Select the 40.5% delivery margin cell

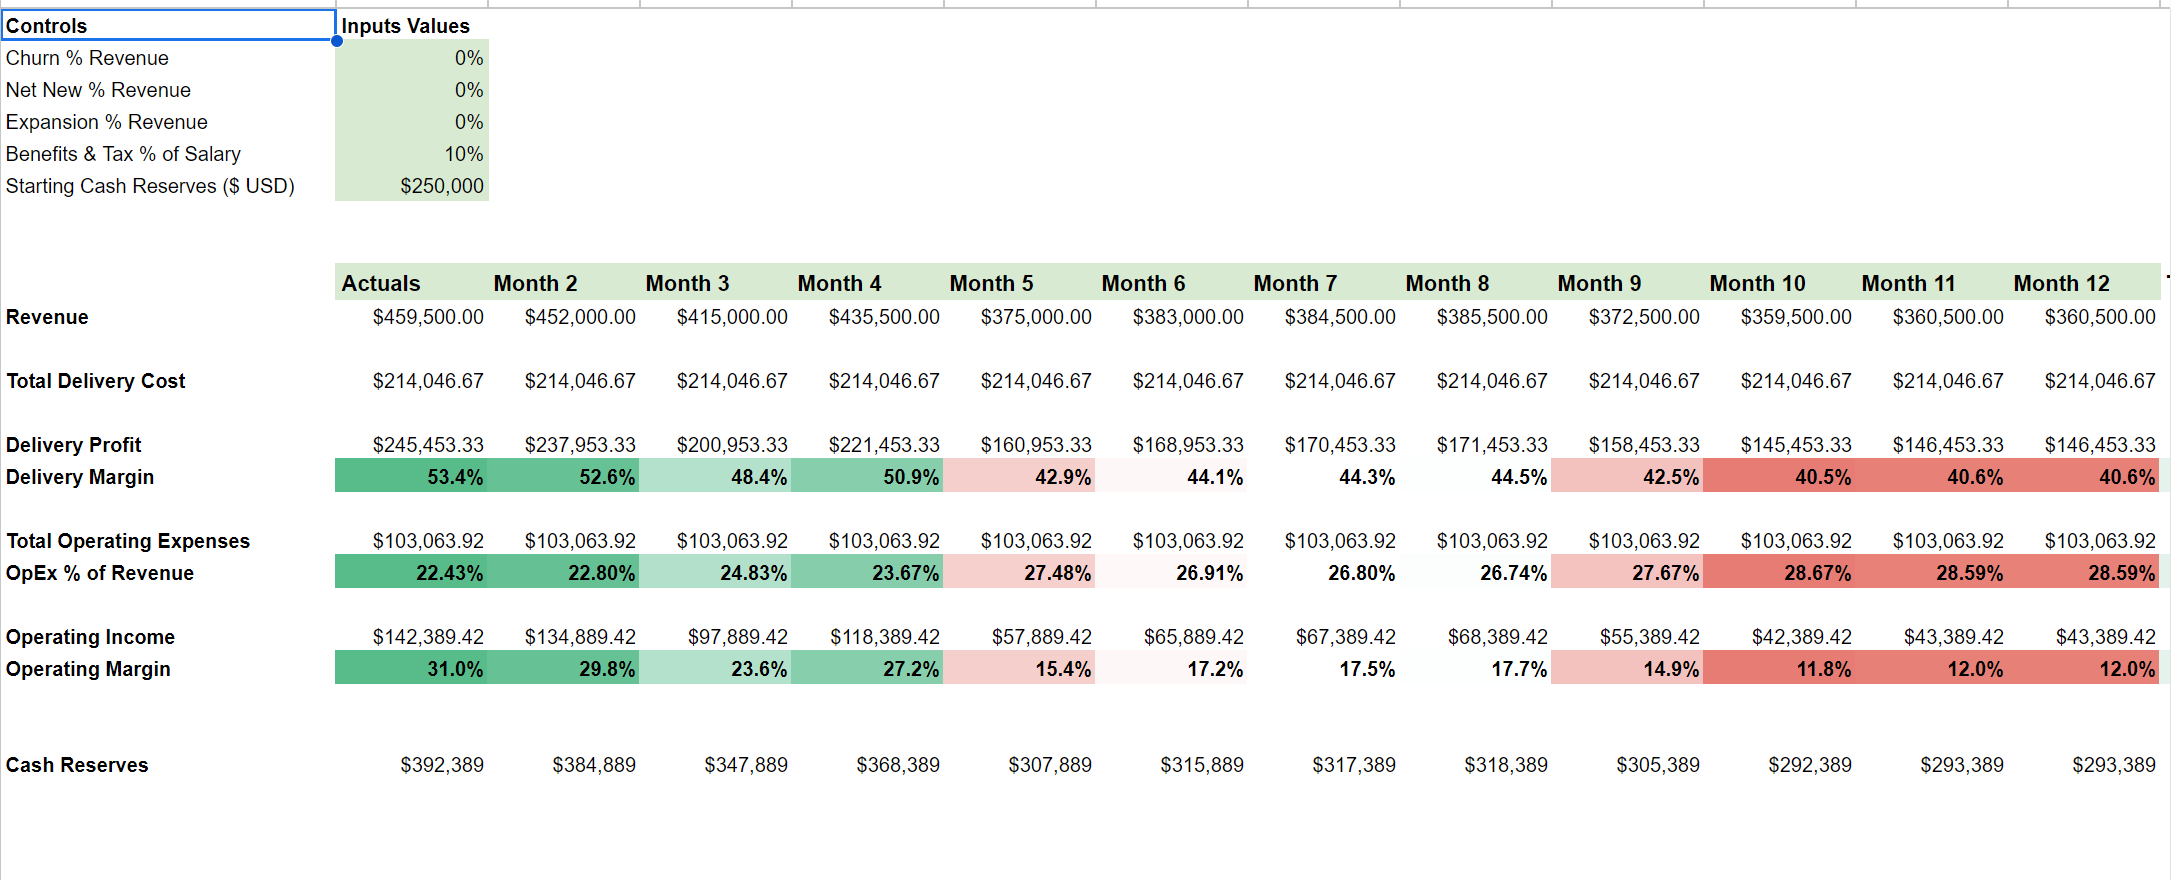point(1780,477)
